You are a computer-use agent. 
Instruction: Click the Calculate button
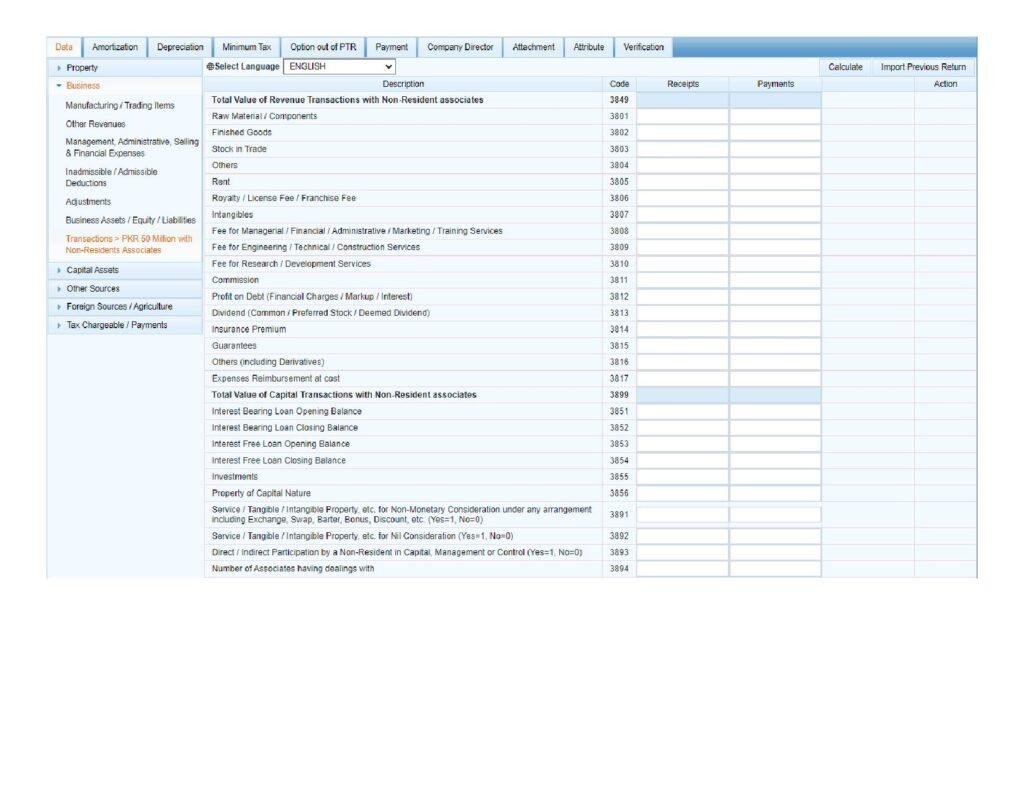coord(846,67)
